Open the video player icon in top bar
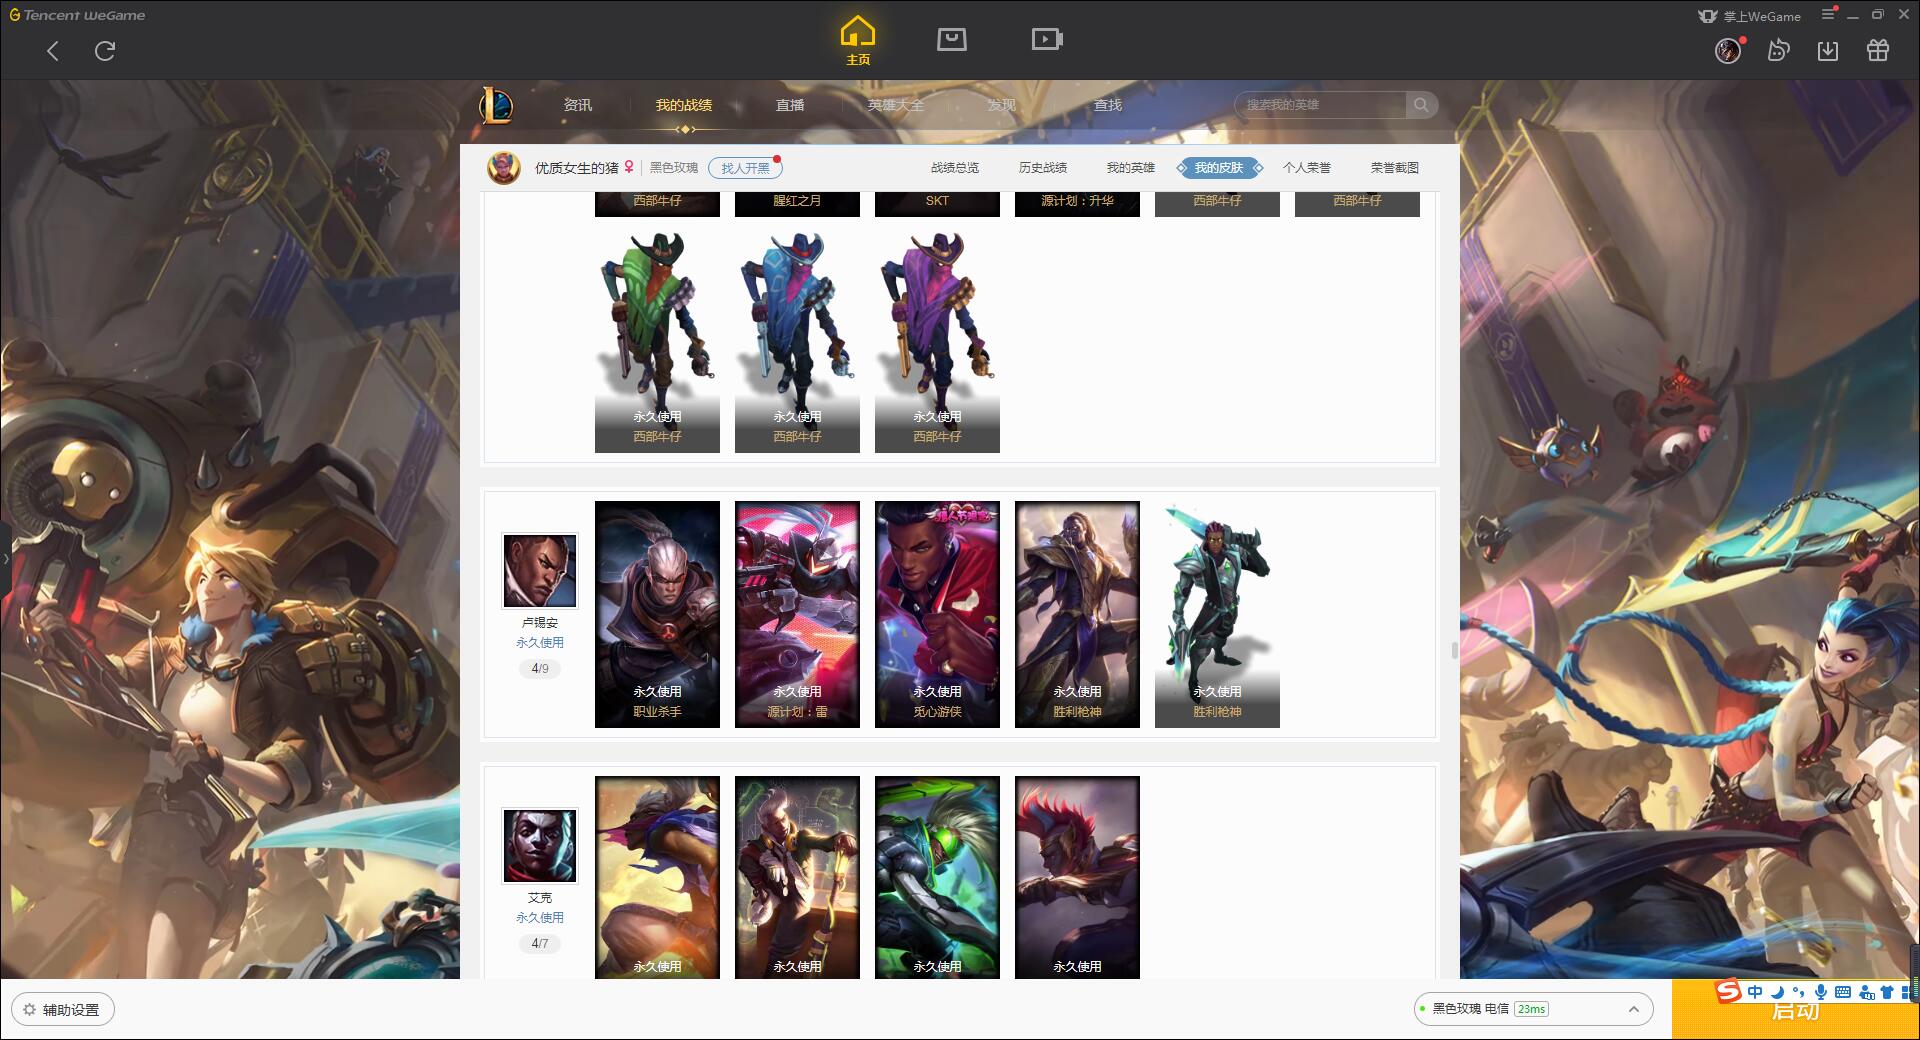1920x1040 pixels. (1047, 39)
